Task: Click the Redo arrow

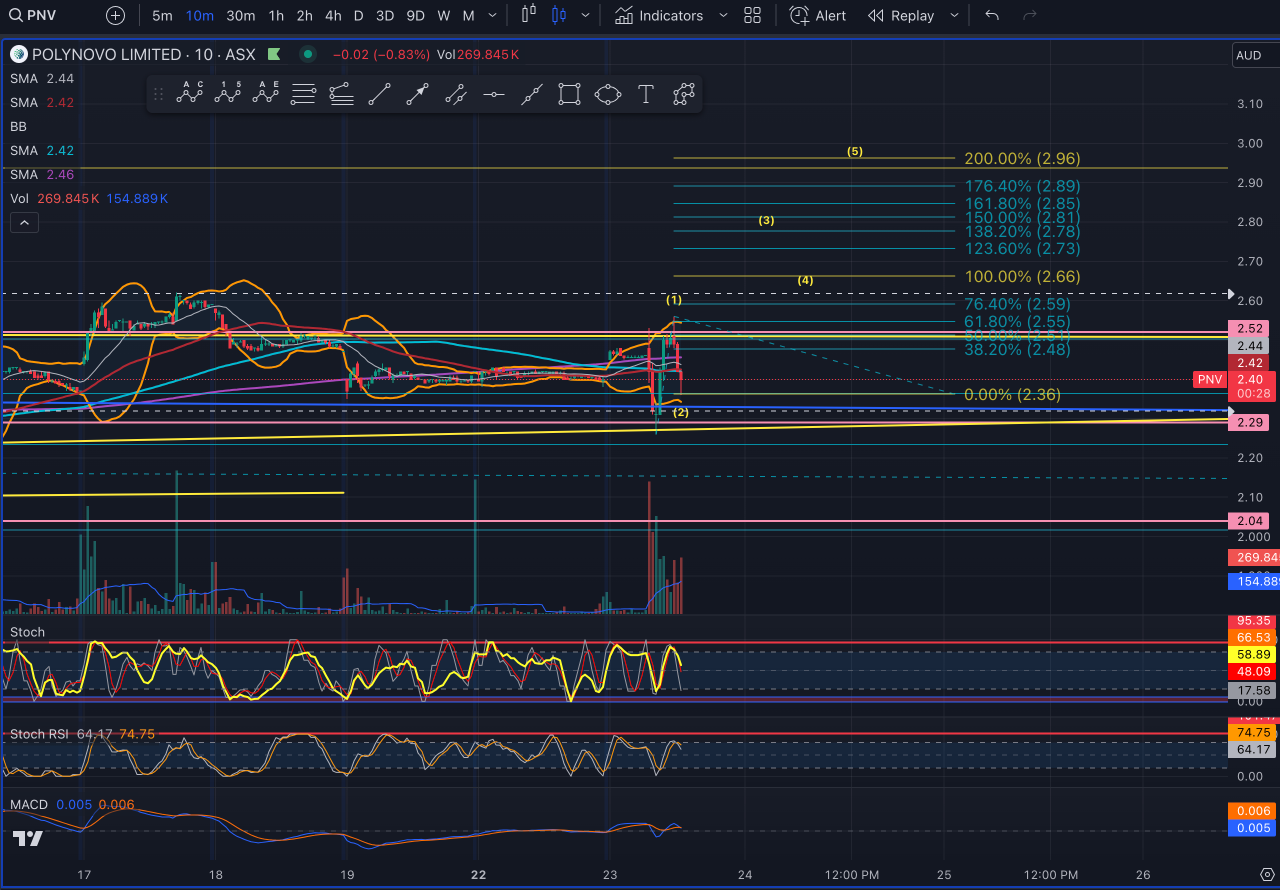Action: [1030, 15]
